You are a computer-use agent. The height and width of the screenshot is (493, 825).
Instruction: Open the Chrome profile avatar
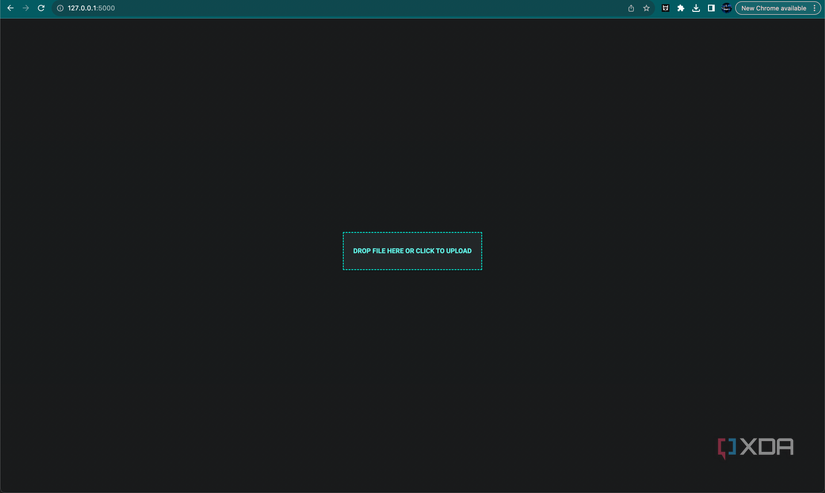tap(727, 8)
